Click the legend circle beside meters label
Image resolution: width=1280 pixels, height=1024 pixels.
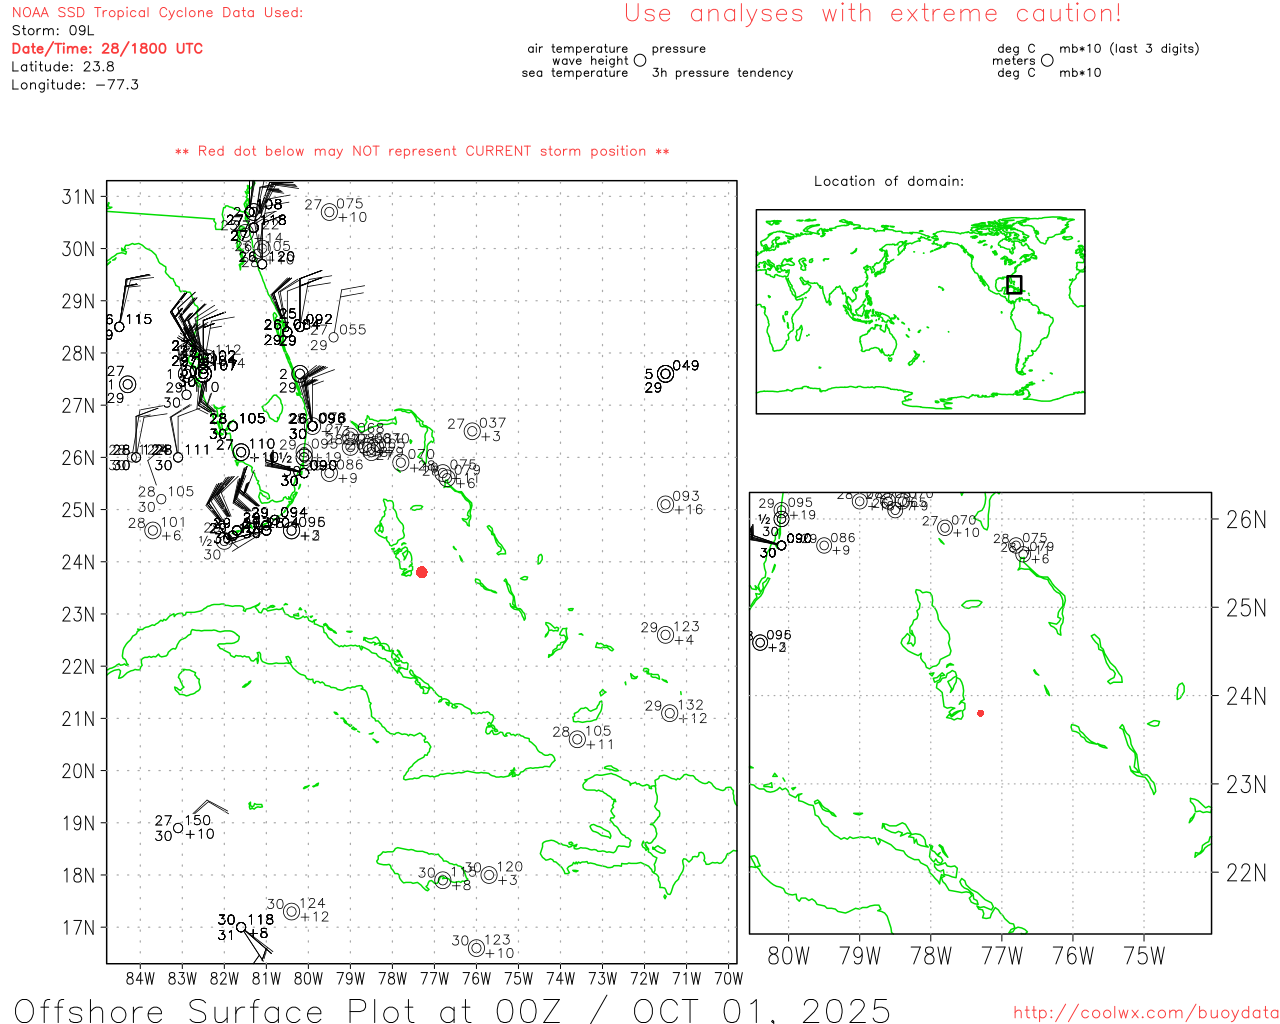pyautogui.click(x=1047, y=61)
